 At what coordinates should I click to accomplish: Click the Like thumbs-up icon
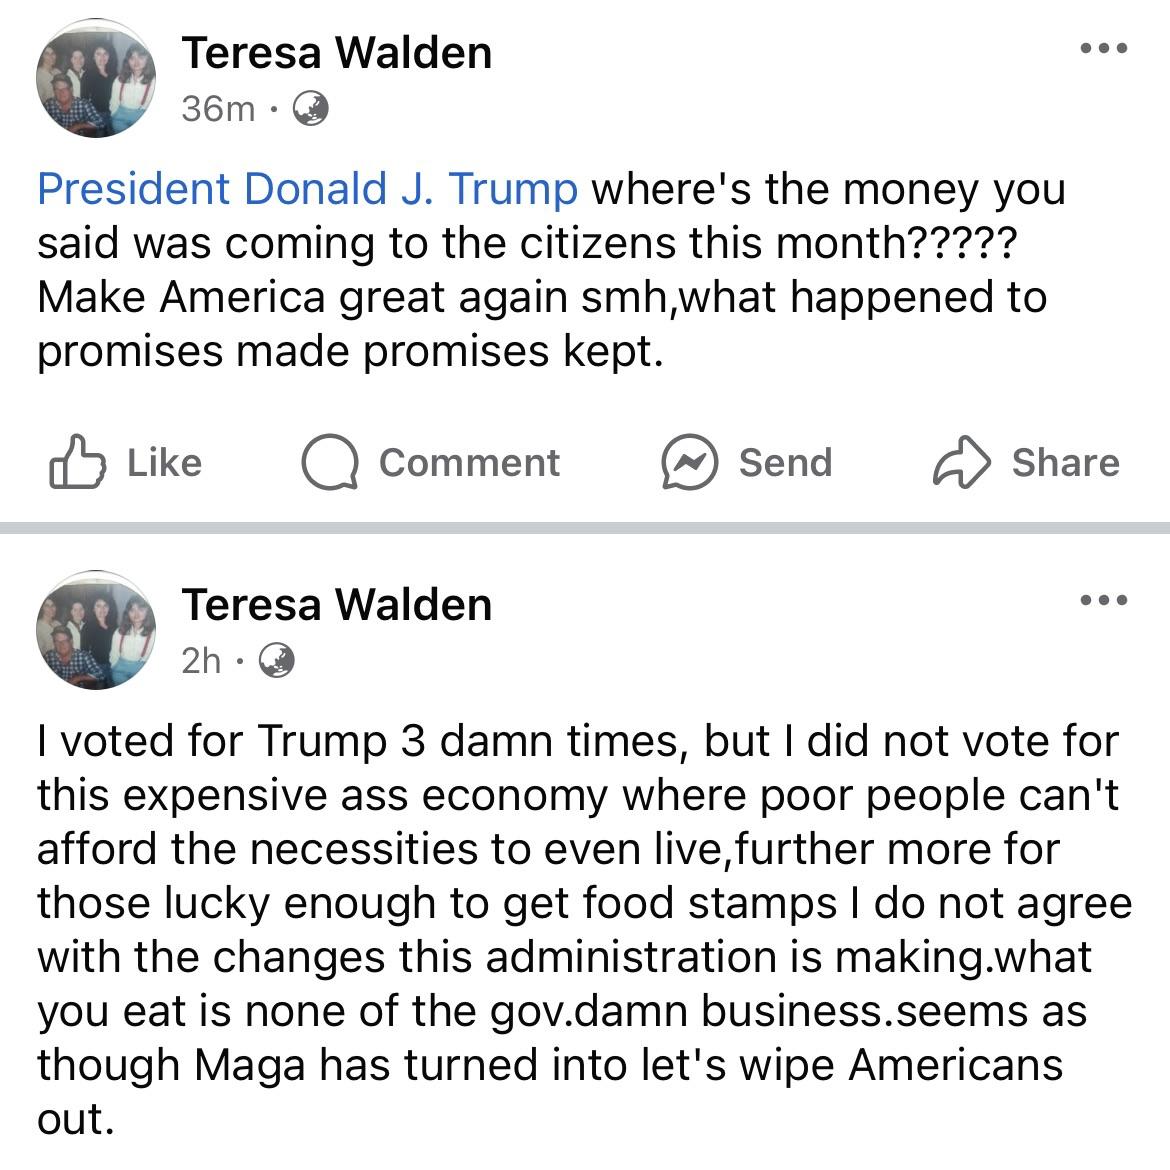point(78,461)
